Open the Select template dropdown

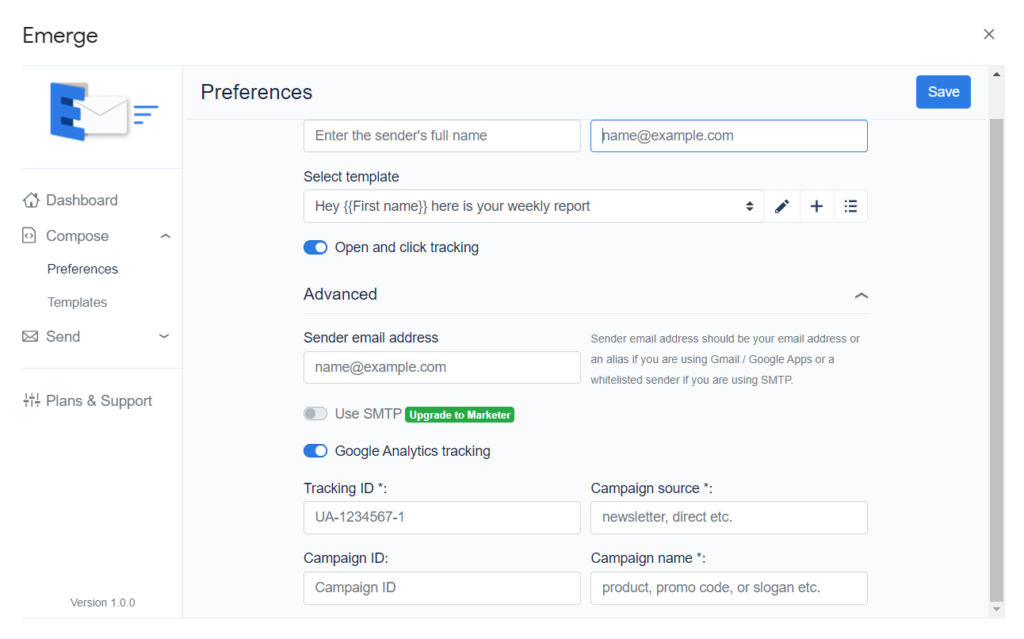[534, 206]
